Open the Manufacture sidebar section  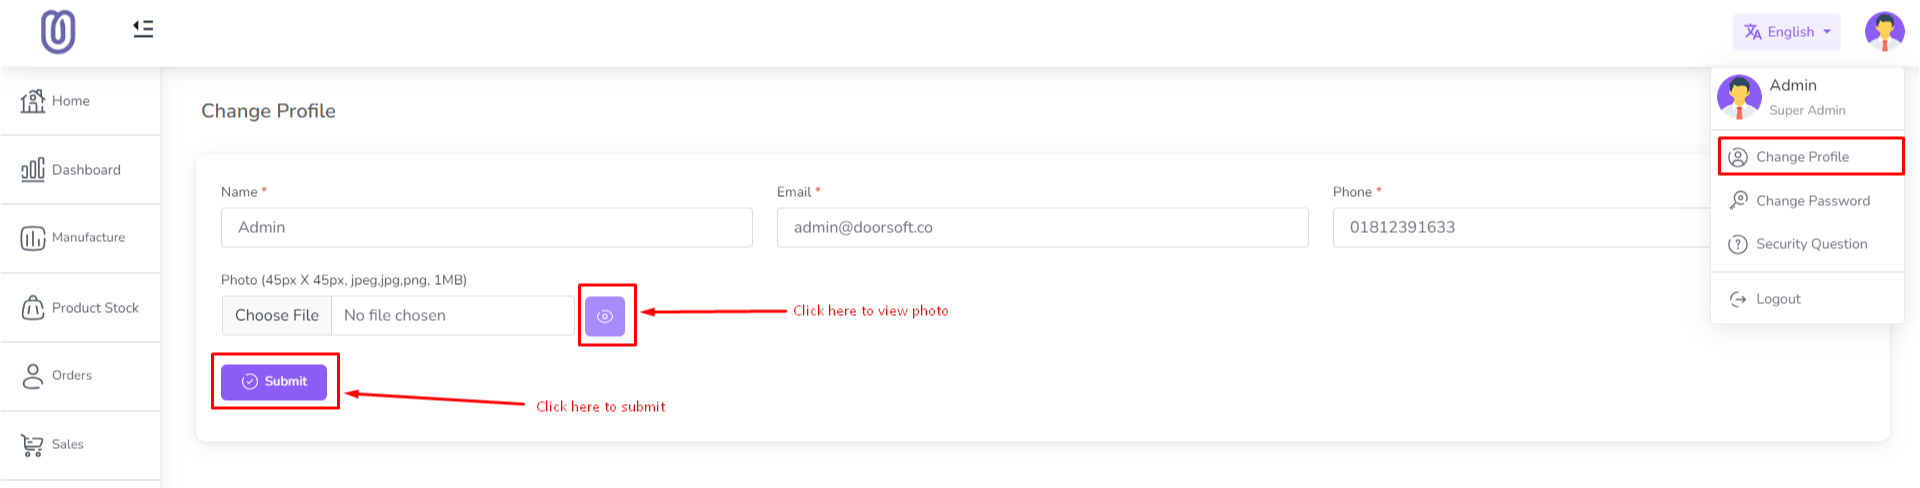(x=88, y=238)
